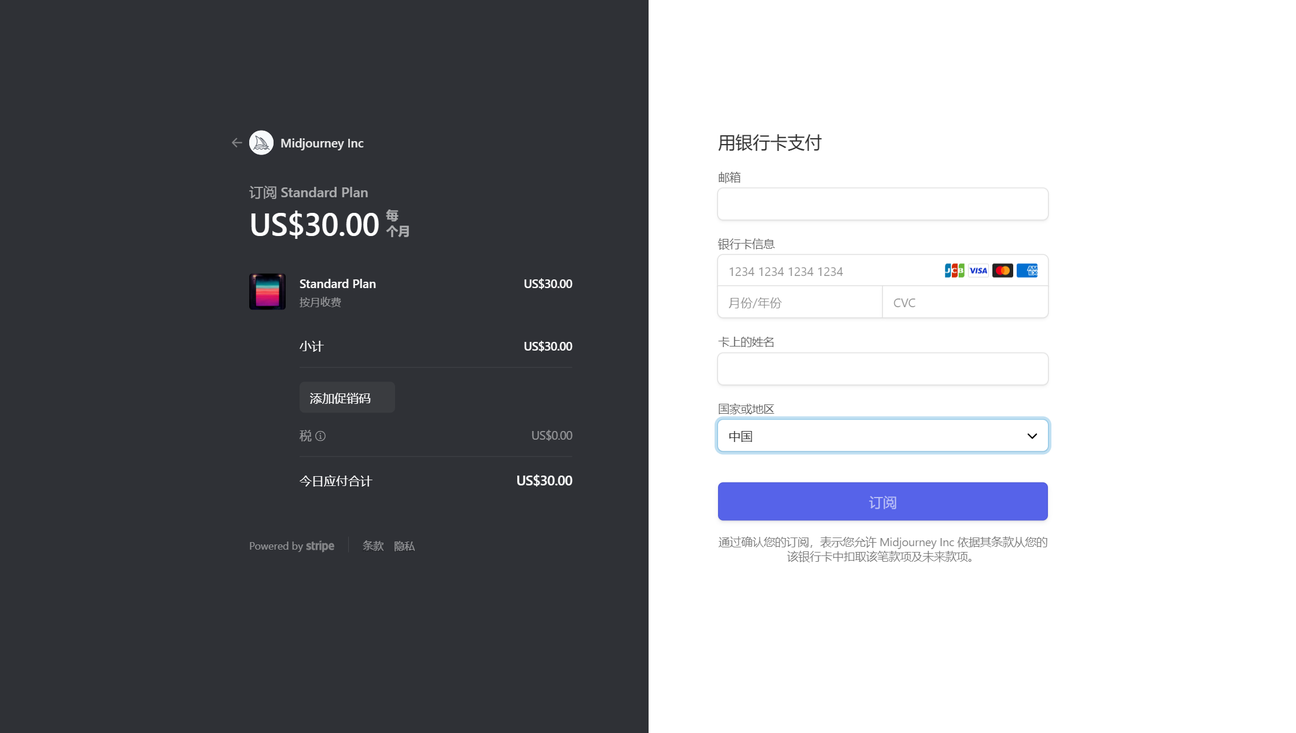Click the Midjourney sailboat logo

coord(261,143)
